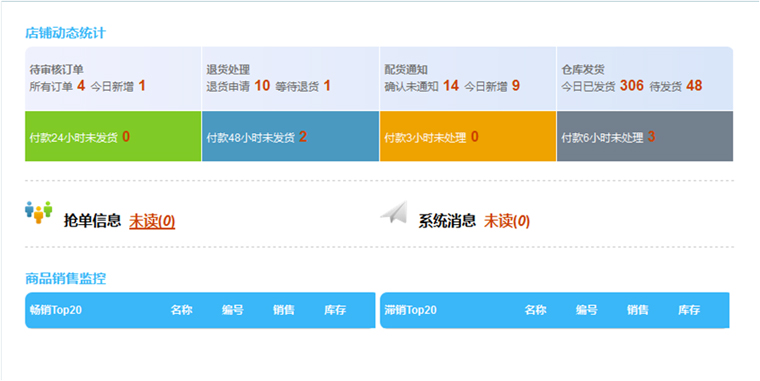Select the orange 付款3小时未处理 tile
Image resolution: width=760 pixels, height=381 pixels.
pos(468,136)
